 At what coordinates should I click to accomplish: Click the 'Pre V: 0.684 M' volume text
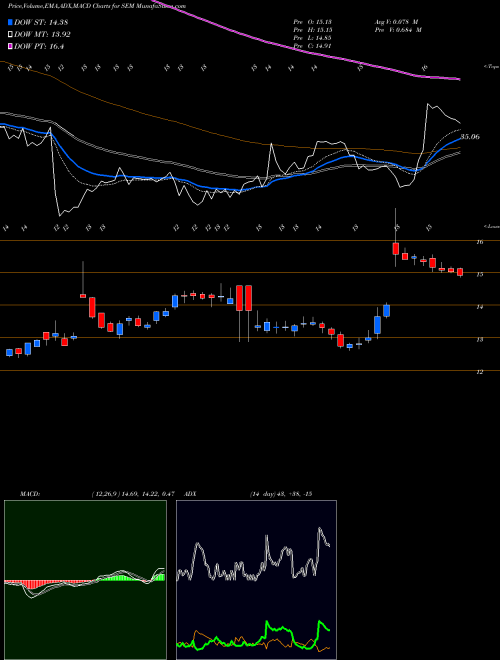click(398, 30)
